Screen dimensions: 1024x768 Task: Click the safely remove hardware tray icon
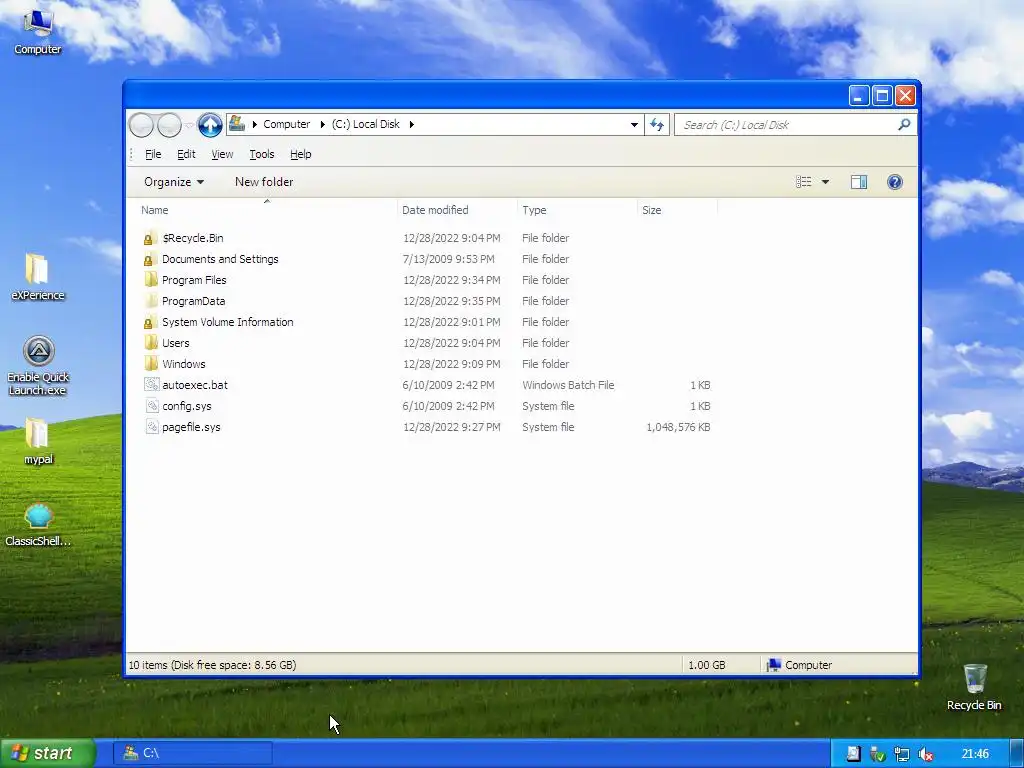877,754
